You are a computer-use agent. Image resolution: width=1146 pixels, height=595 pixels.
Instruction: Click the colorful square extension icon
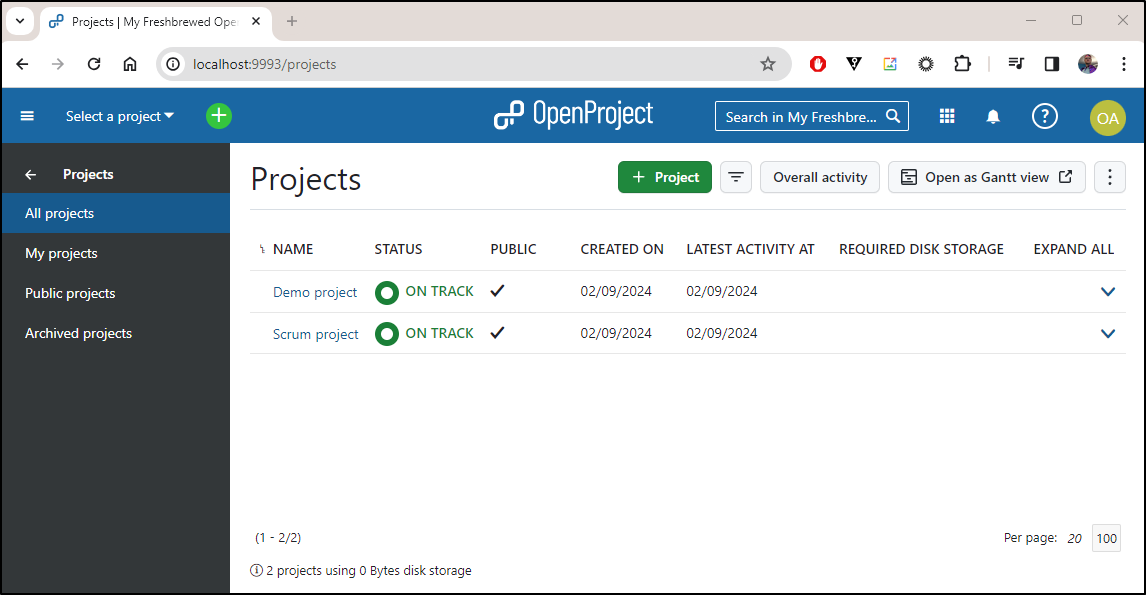(x=889, y=64)
